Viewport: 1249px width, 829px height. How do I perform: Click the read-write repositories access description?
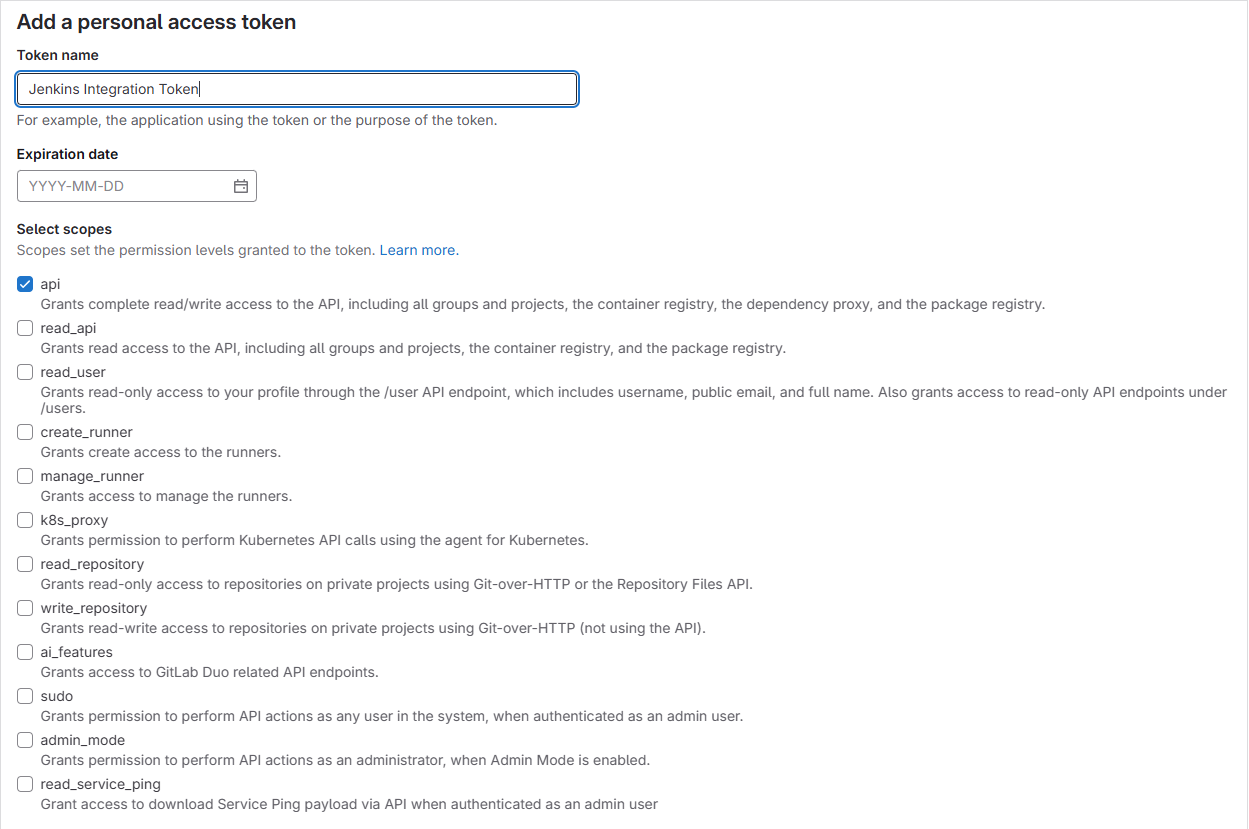(x=373, y=628)
